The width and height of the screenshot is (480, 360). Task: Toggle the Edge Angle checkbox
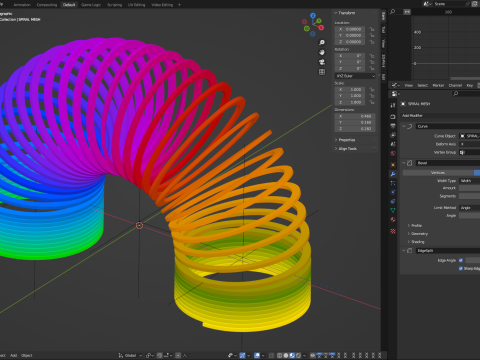pos(461,260)
